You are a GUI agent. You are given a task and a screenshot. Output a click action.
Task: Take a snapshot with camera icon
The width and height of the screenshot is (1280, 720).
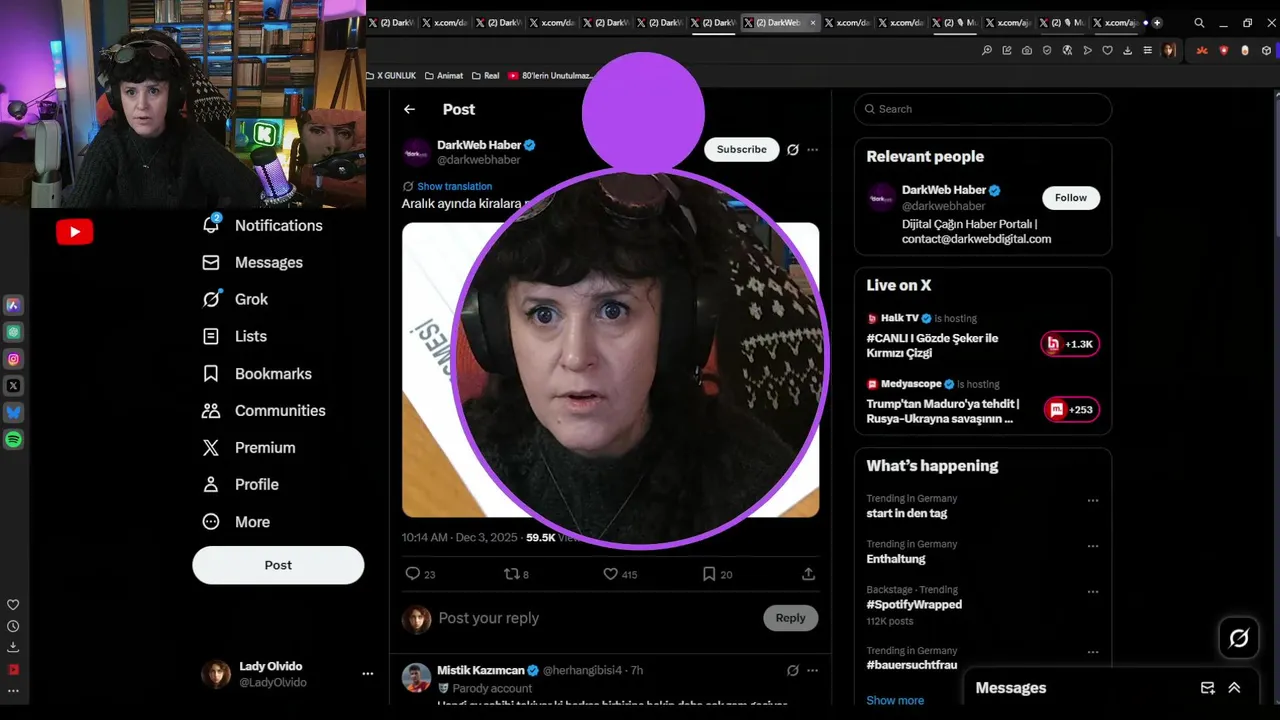(x=1027, y=50)
